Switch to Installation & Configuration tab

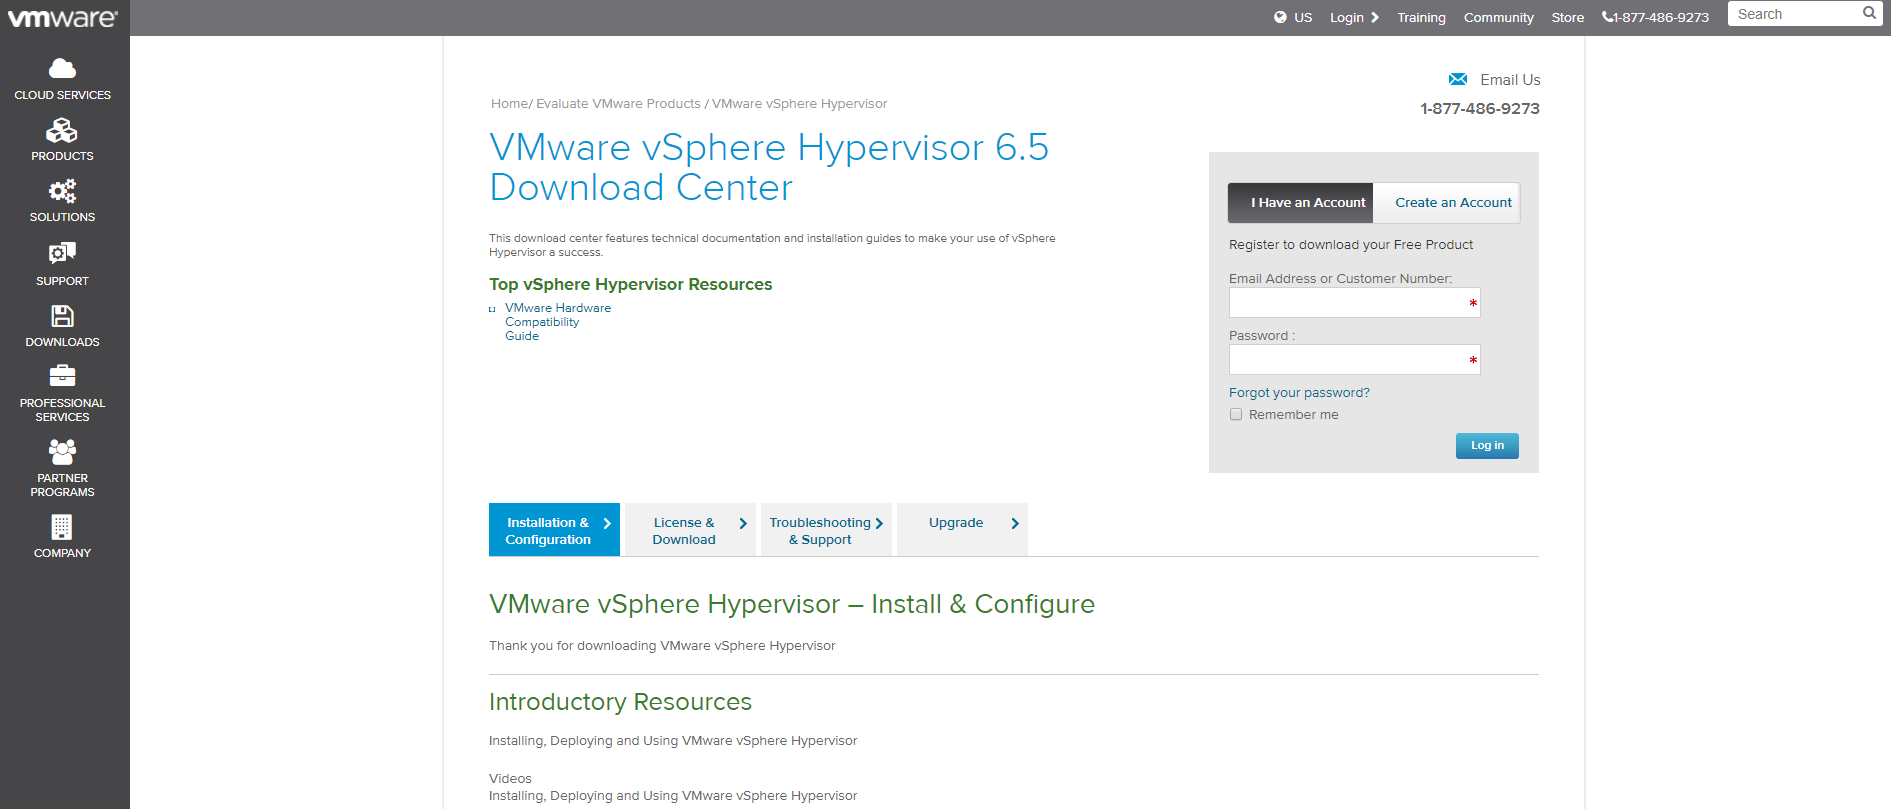tap(554, 530)
